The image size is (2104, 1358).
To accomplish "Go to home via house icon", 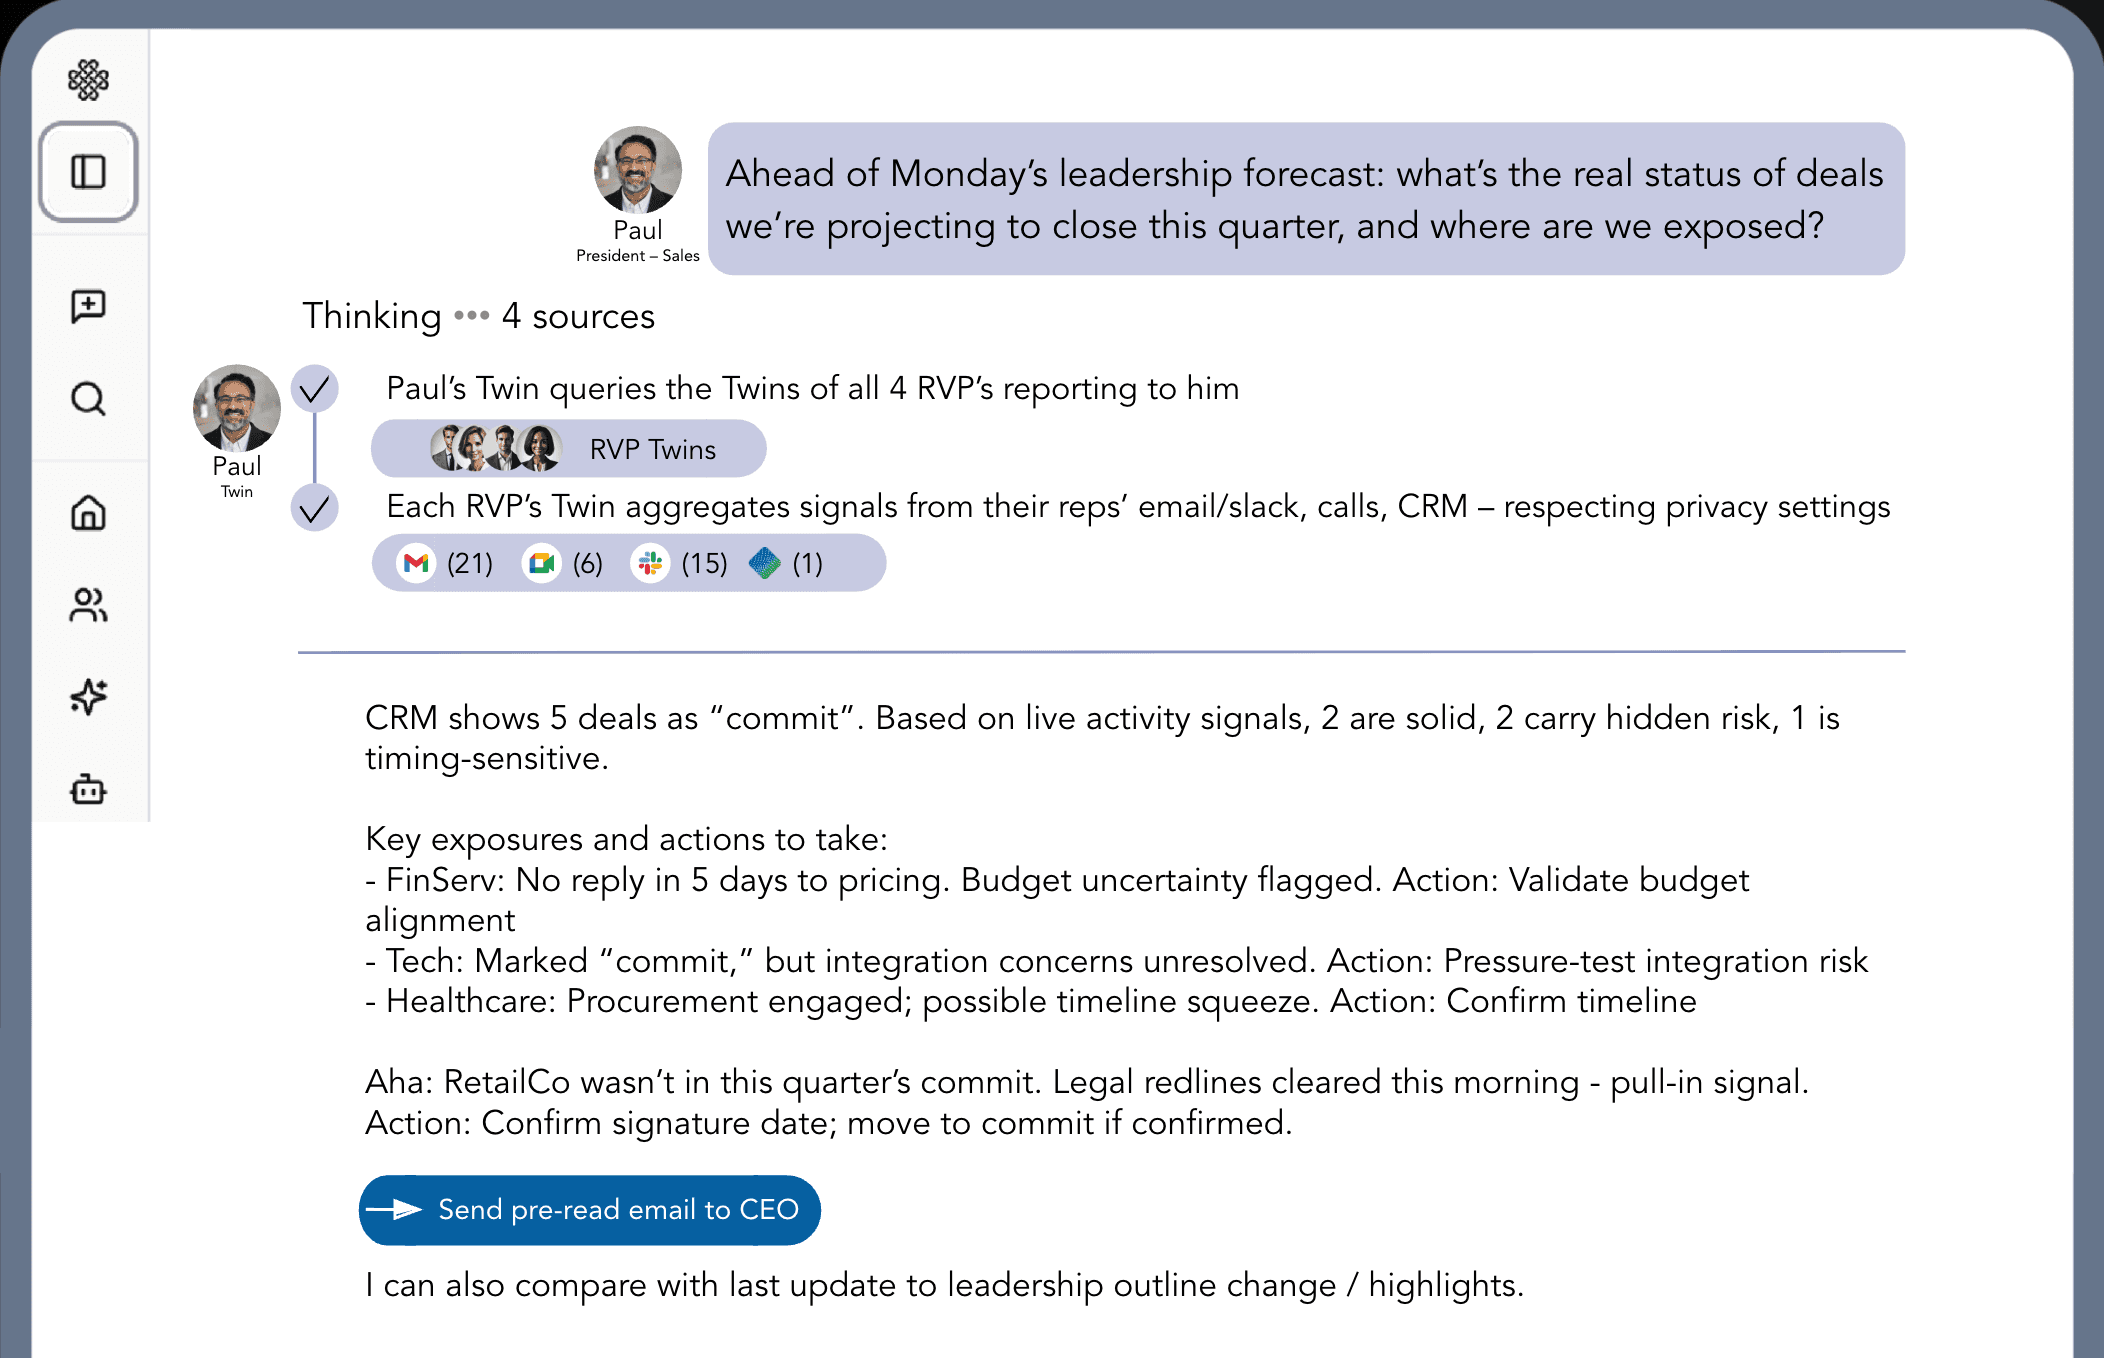I will (88, 513).
